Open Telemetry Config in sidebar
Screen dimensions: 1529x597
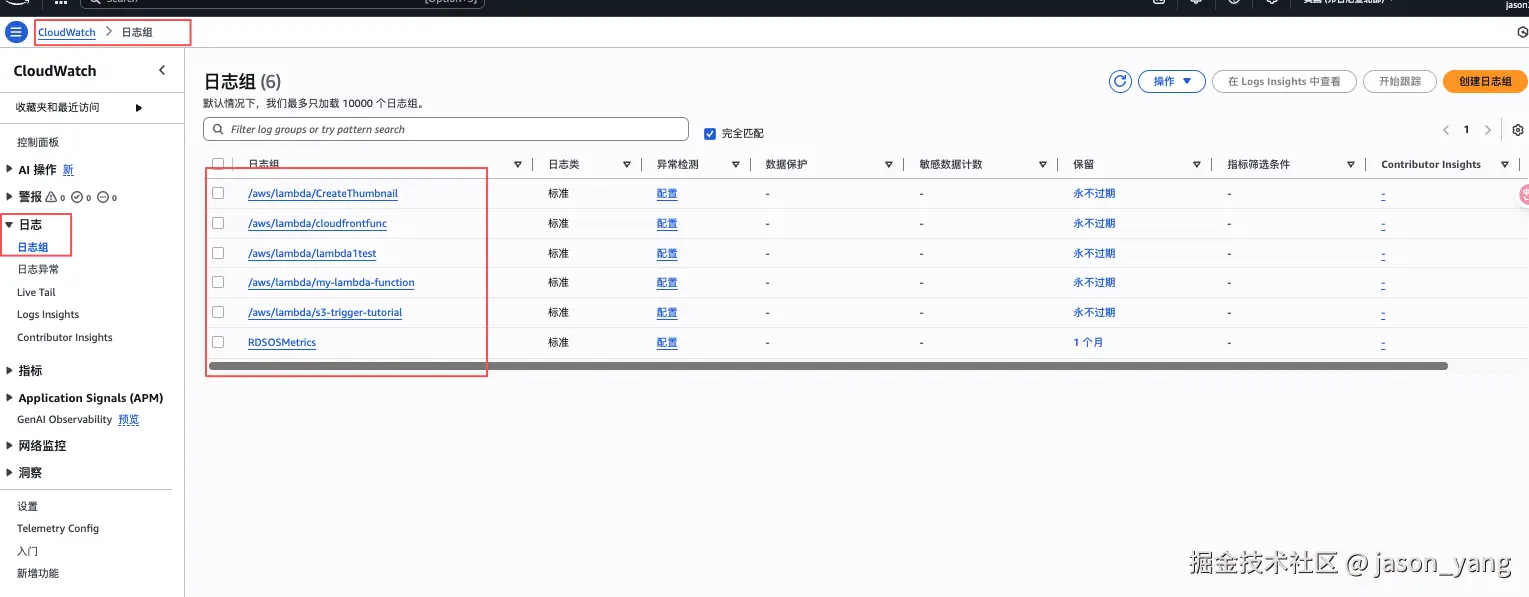58,528
